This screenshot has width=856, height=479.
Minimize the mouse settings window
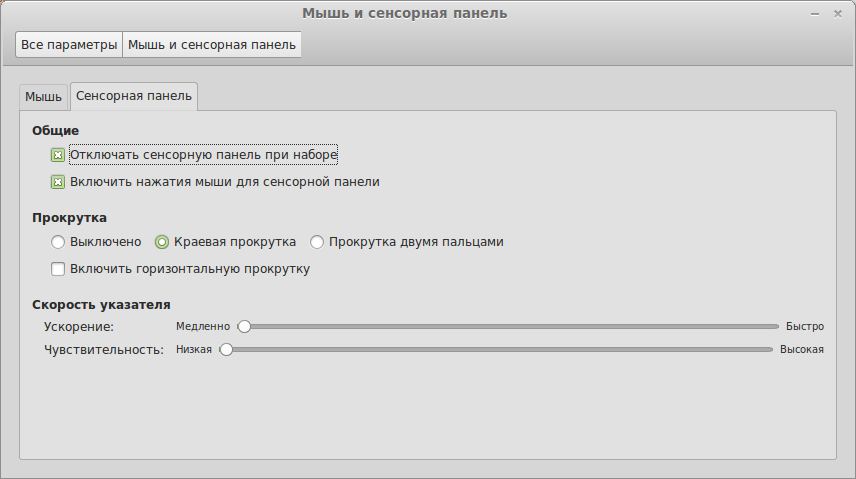(815, 14)
